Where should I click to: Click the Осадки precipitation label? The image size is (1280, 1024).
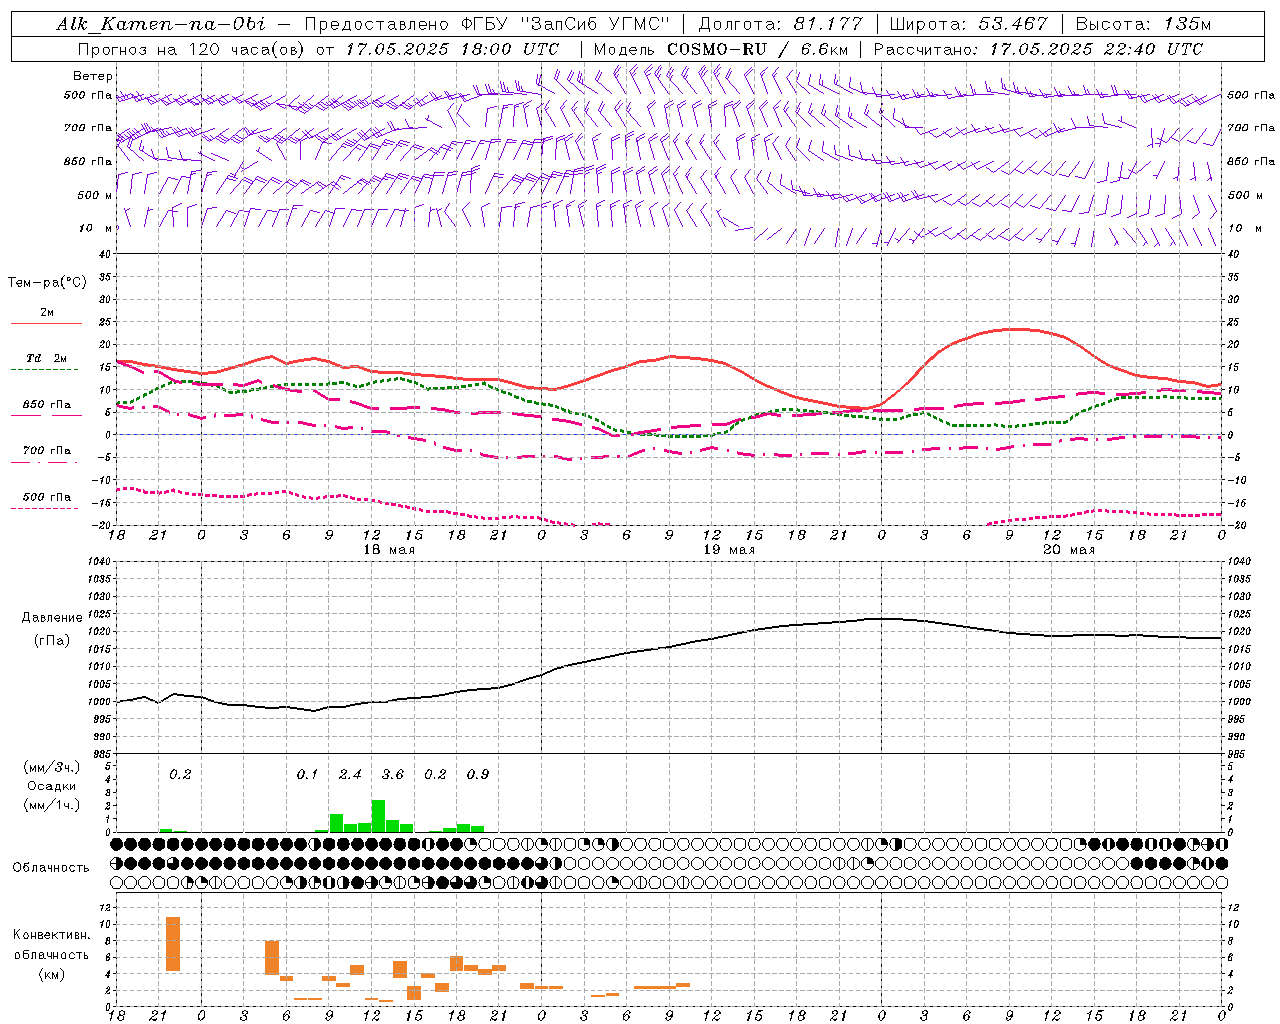coord(52,786)
